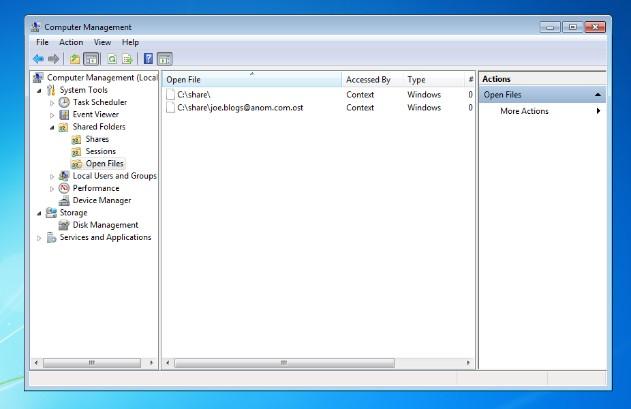Click the file list scrollbar left arrow

167,363
